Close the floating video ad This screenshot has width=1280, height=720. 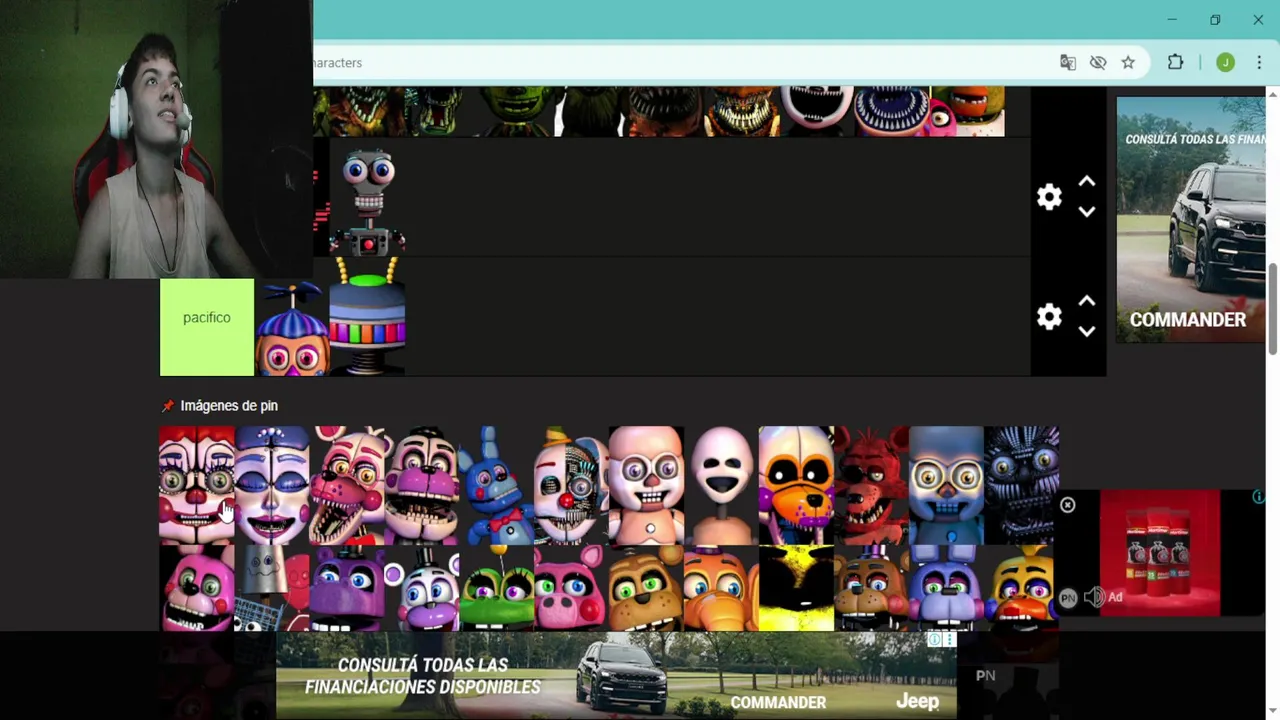(1067, 506)
